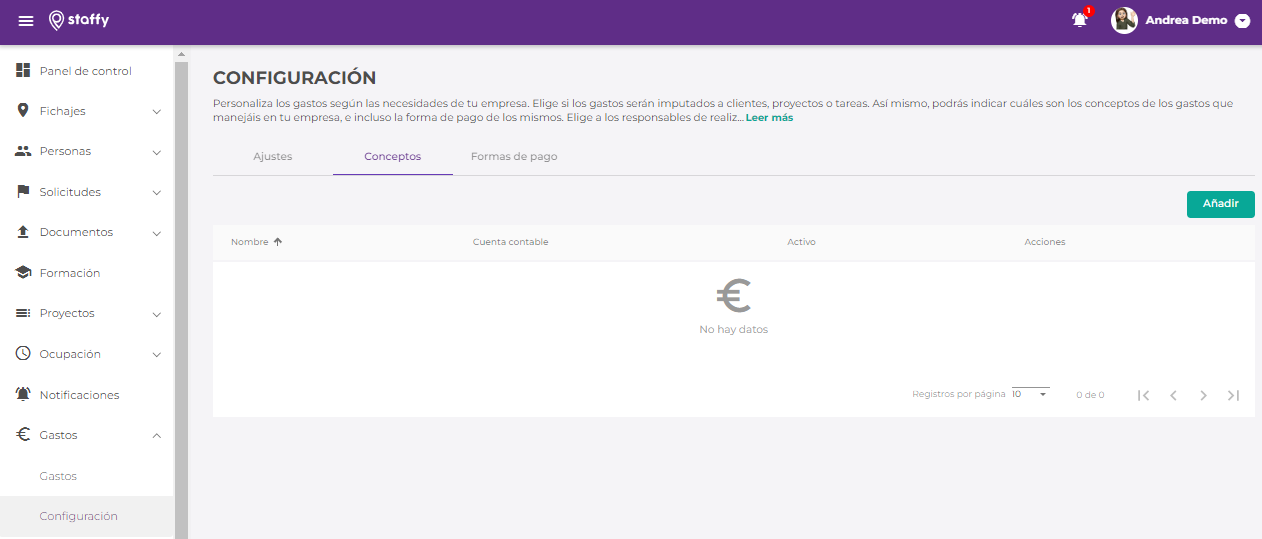Select the Gastos submenu item
1262x539 pixels.
tap(58, 476)
